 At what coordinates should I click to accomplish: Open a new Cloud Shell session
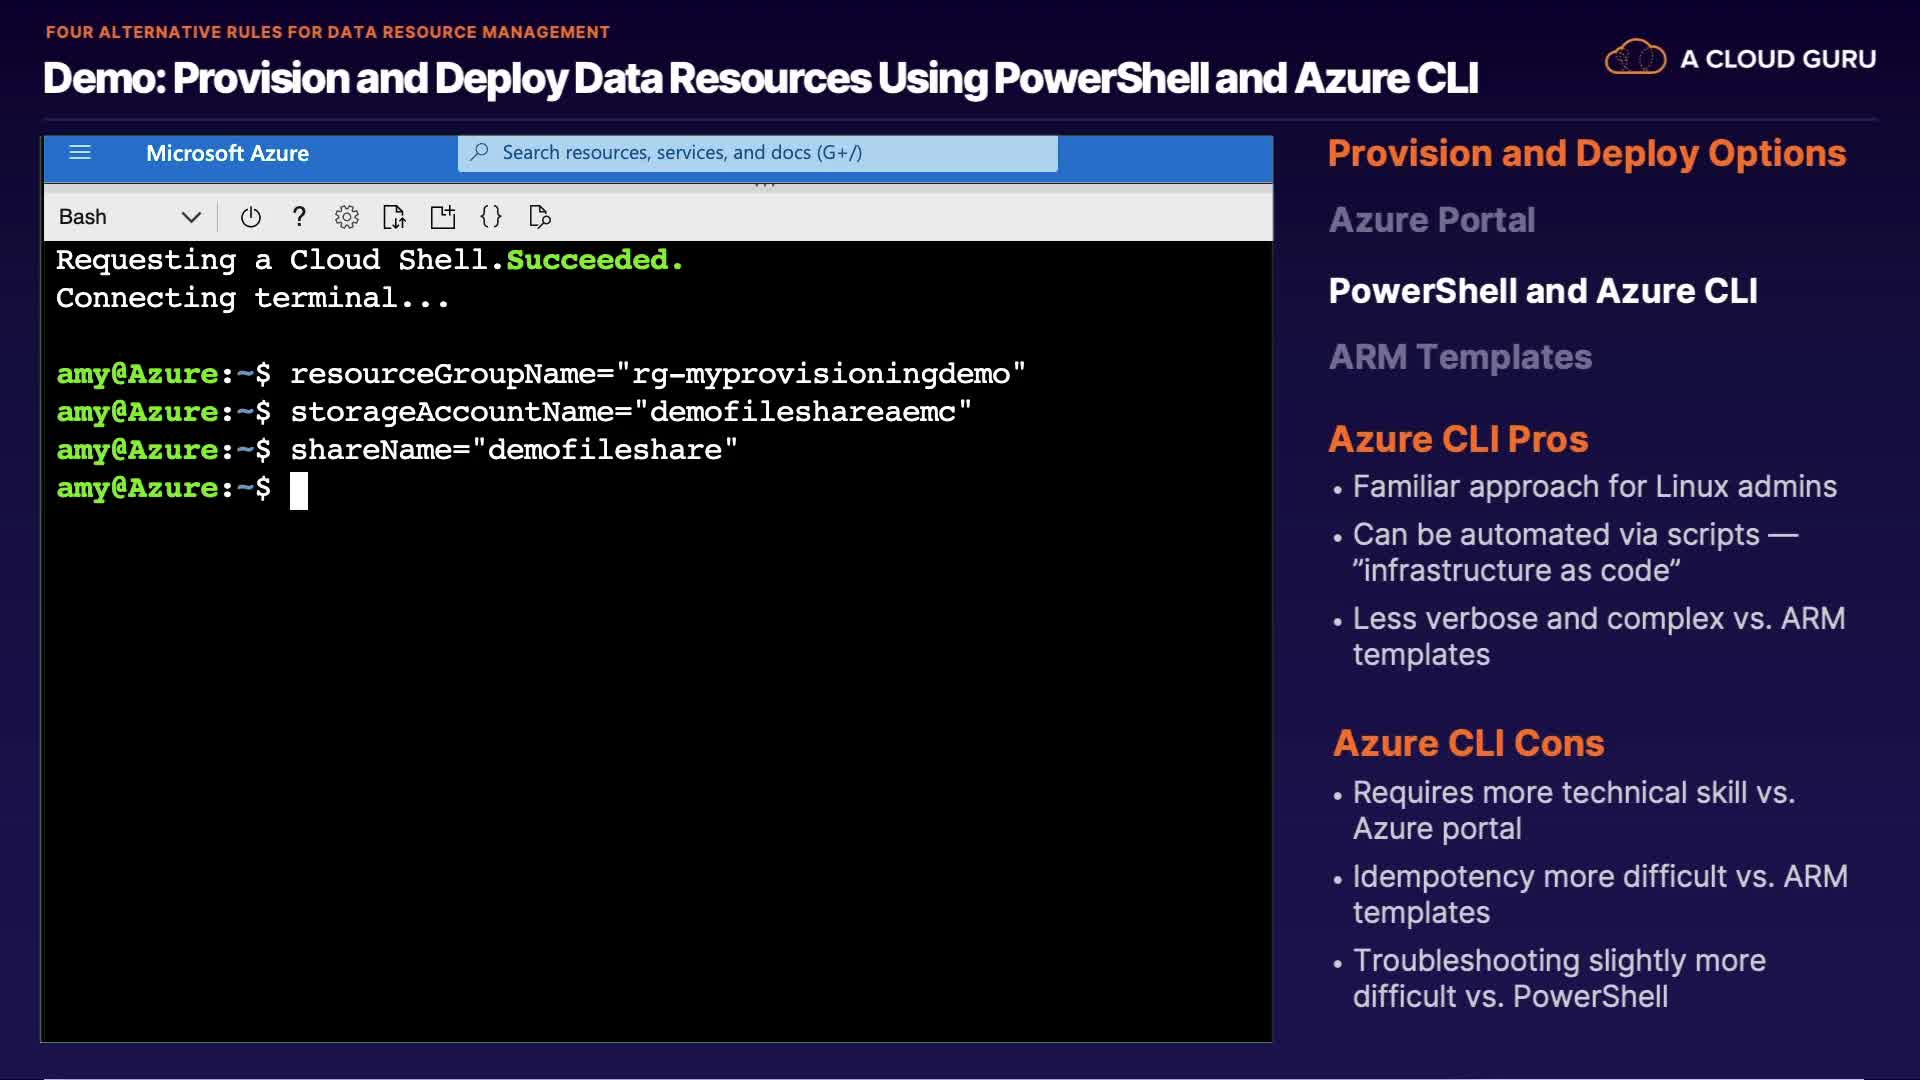tap(442, 217)
